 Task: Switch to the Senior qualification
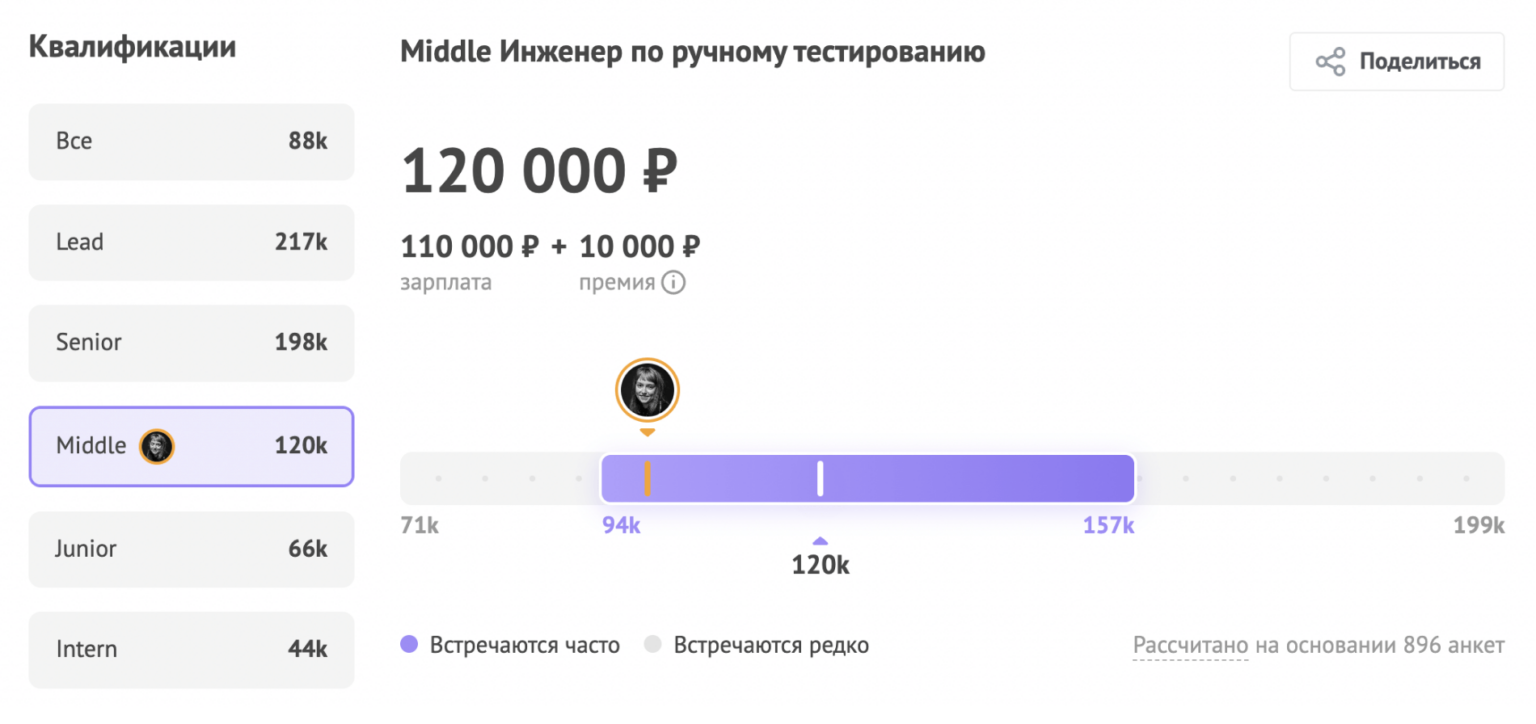coord(191,342)
